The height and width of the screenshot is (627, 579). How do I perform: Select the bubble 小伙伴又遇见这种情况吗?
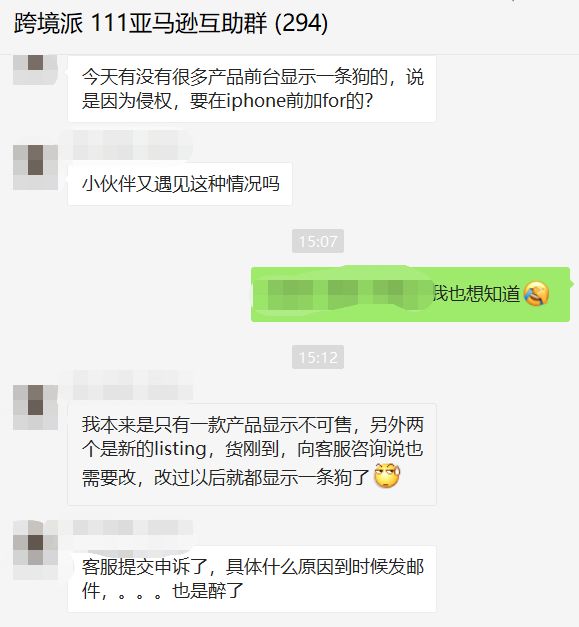tap(180, 184)
